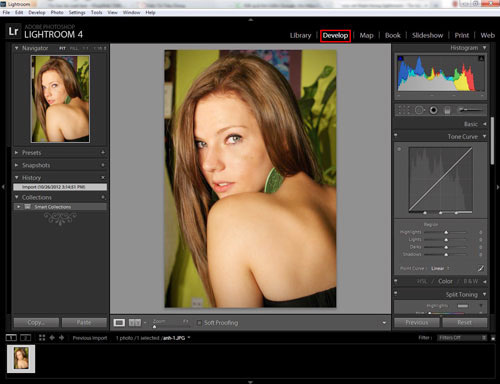
Task: Open the File menu
Action: pyautogui.click(x=6, y=12)
